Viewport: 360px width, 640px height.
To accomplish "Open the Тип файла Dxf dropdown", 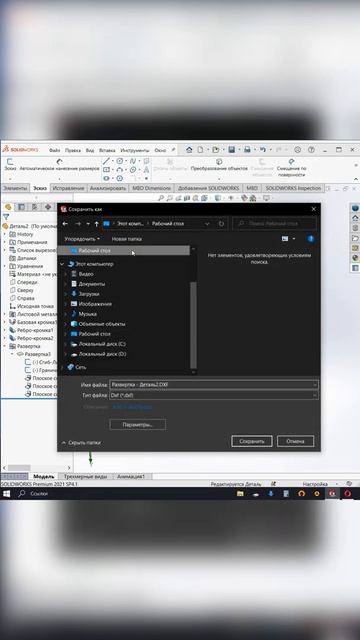I will point(214,395).
